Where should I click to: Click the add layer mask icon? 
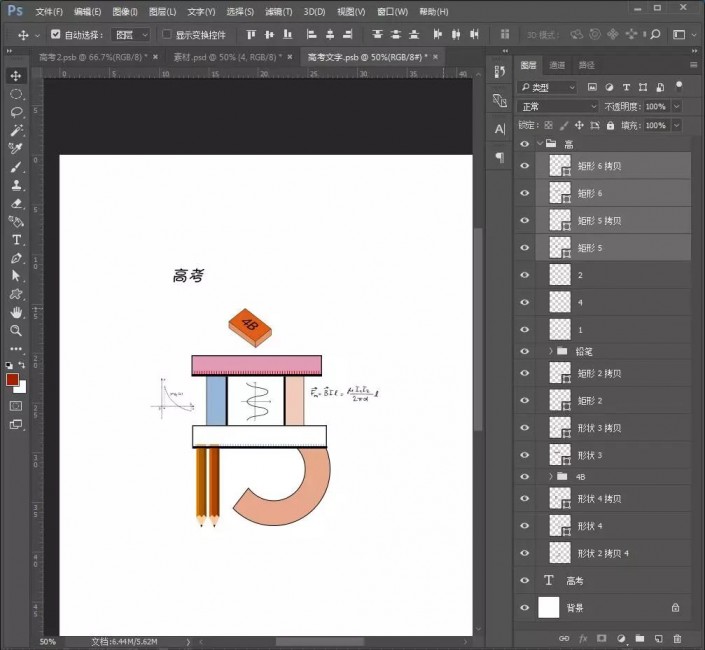(x=601, y=638)
